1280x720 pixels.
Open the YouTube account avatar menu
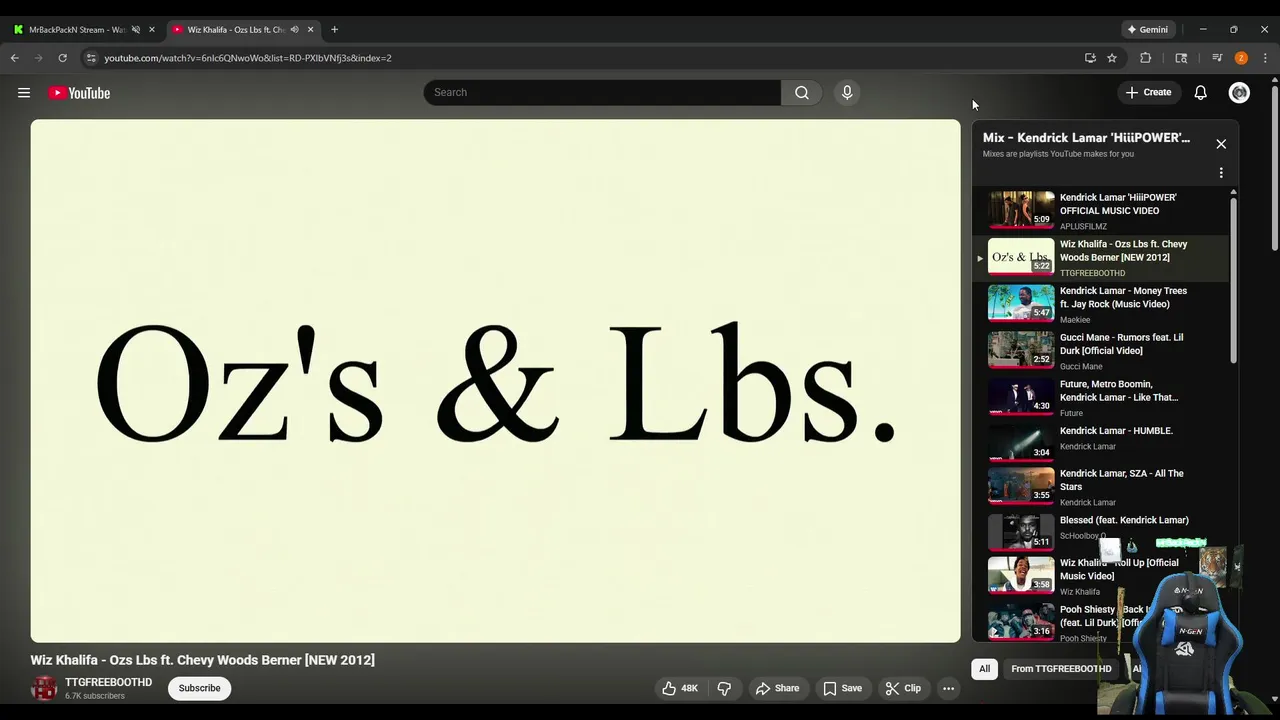click(1239, 92)
